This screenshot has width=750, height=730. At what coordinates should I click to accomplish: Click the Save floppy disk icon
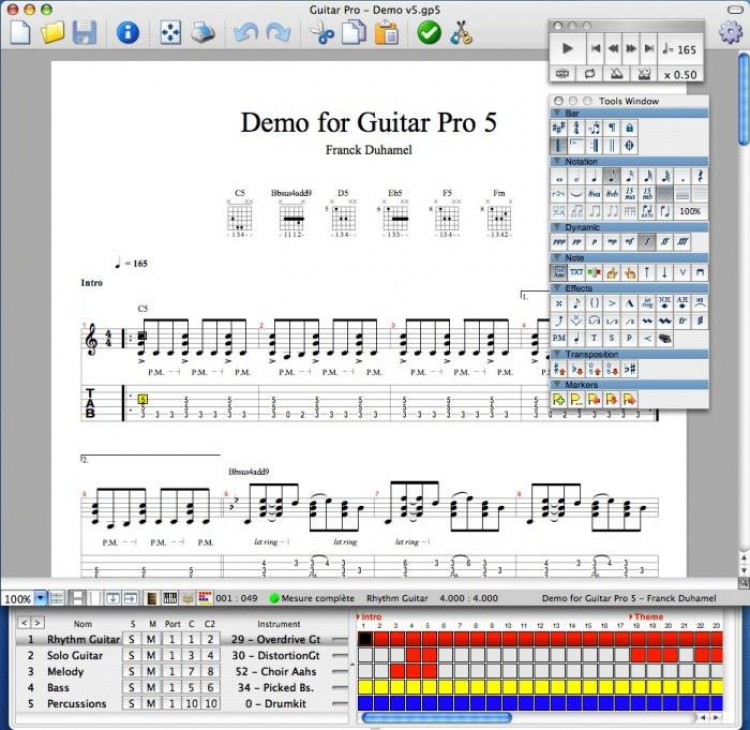[x=84, y=33]
